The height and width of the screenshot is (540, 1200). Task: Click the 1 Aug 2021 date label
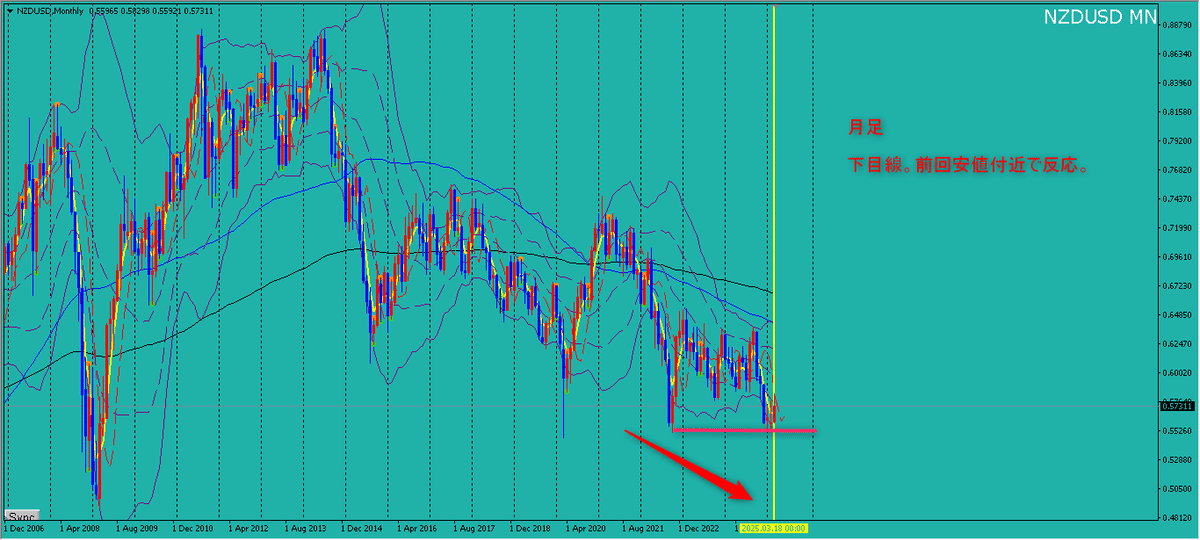pos(643,527)
